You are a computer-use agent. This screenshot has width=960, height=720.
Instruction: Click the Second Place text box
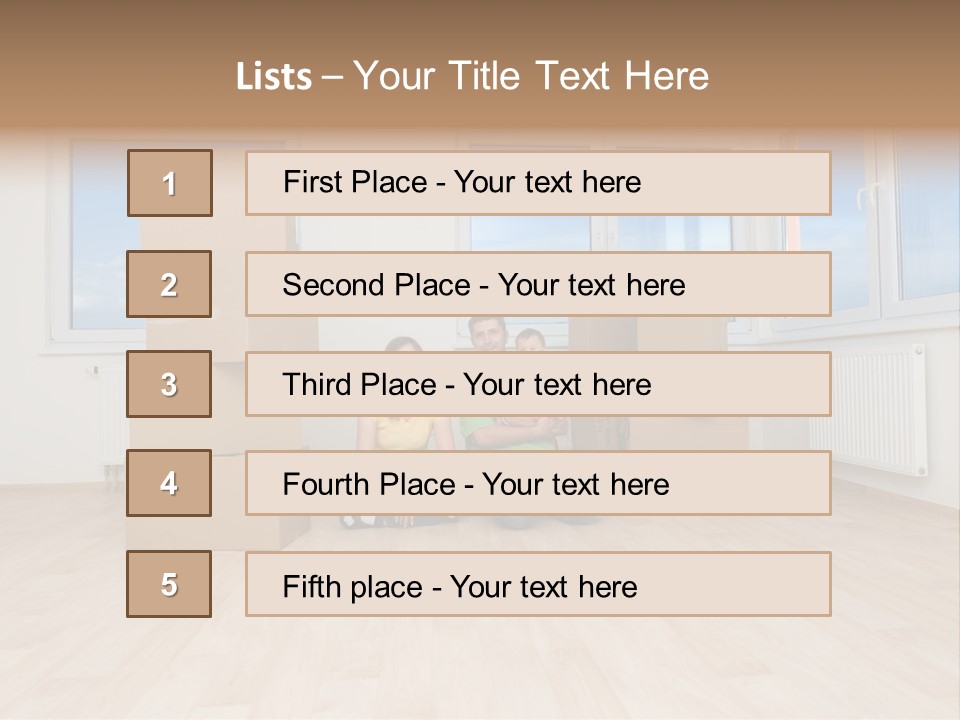(x=538, y=284)
